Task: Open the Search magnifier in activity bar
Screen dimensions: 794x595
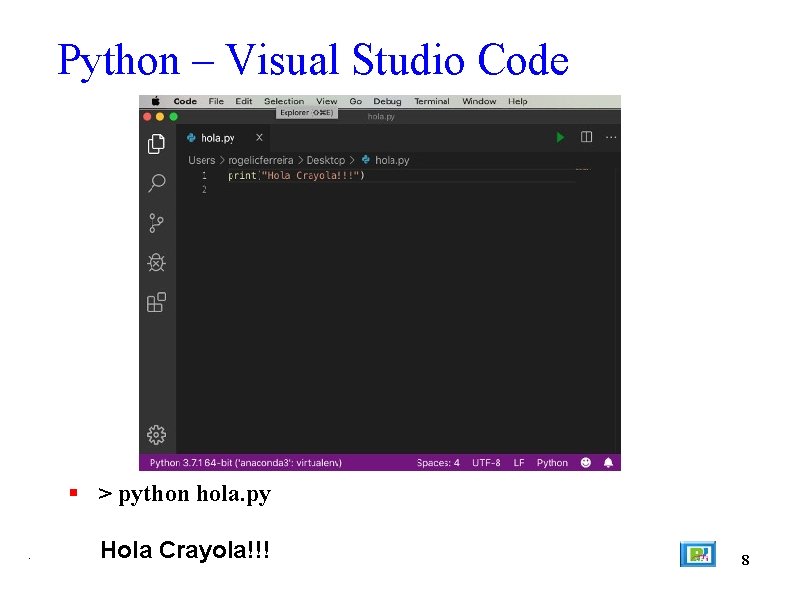Action: tap(156, 183)
